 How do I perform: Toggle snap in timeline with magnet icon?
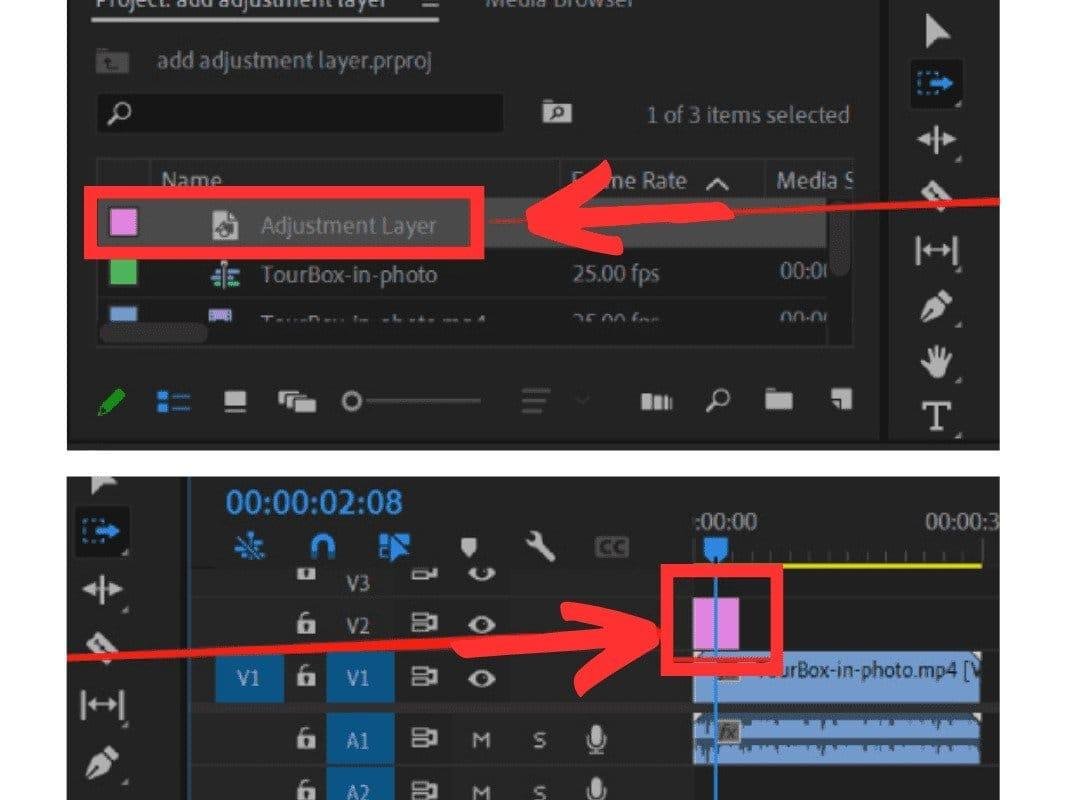[x=322, y=546]
